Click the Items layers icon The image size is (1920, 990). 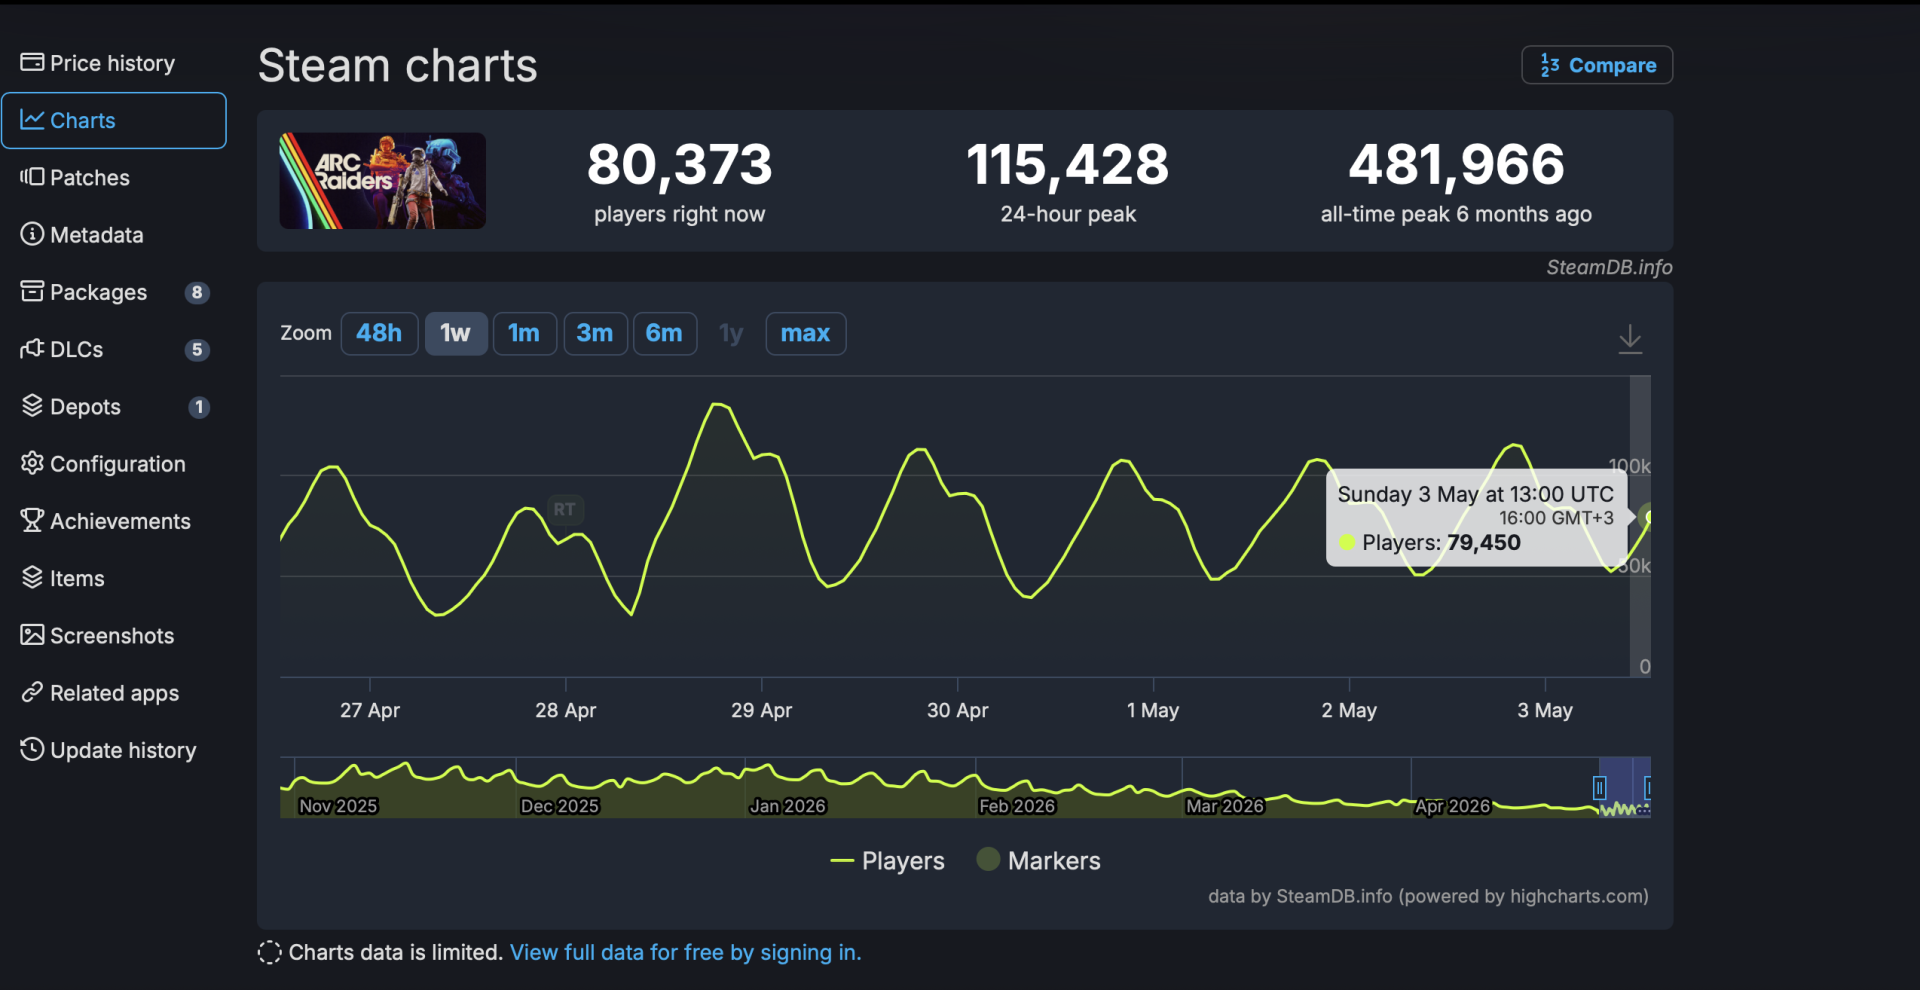click(32, 578)
